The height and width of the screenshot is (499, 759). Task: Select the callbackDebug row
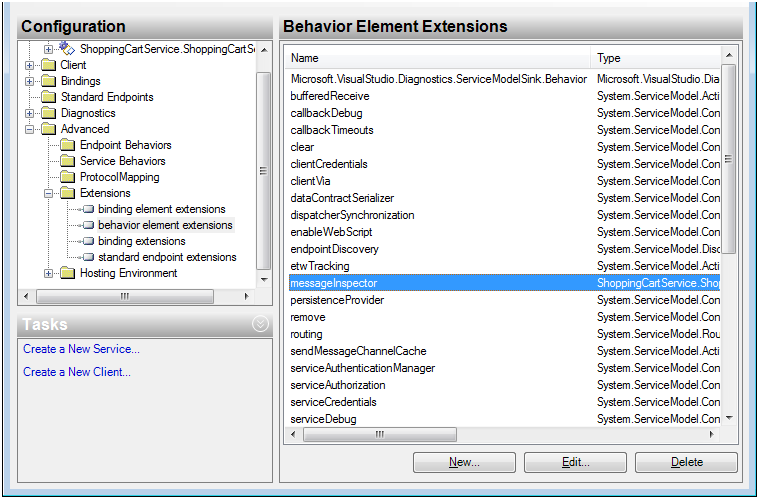(504, 113)
